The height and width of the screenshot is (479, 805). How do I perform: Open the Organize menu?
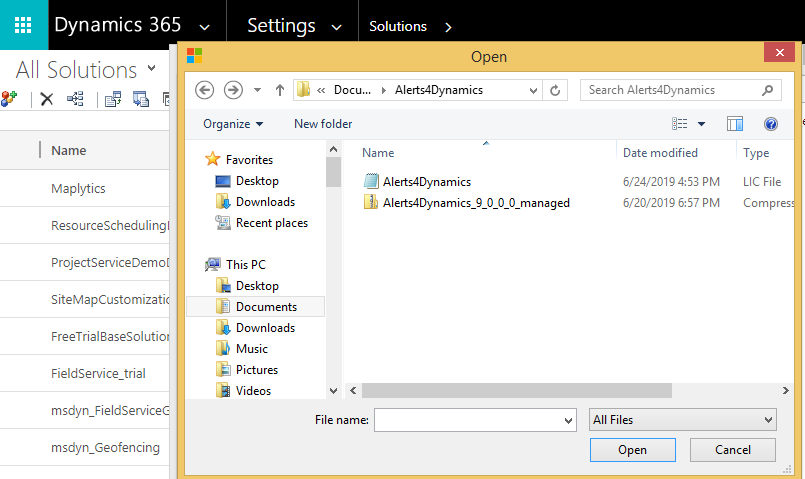coord(233,124)
